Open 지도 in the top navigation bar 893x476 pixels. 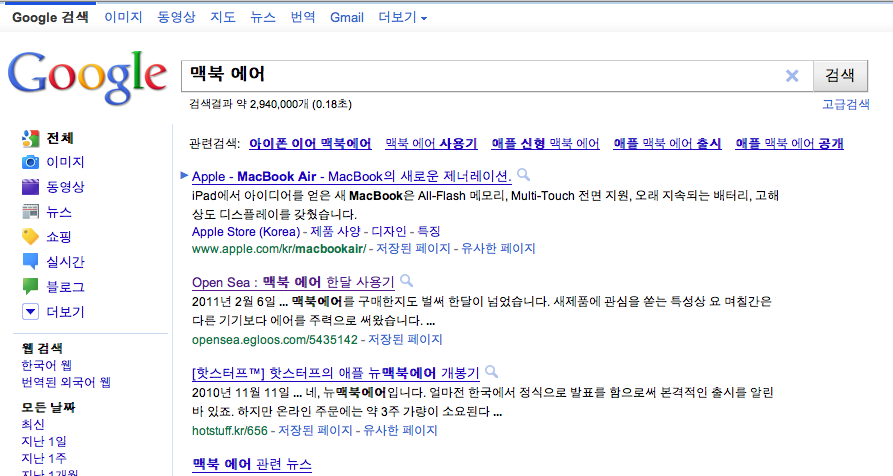223,18
